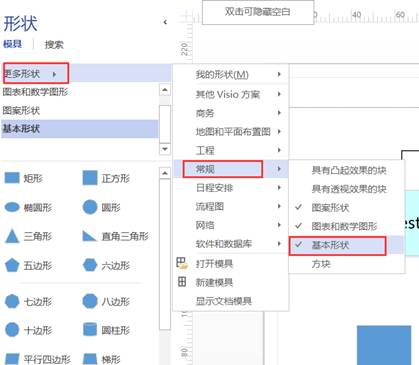Expand the 日程安排 submenu

[x=231, y=188]
